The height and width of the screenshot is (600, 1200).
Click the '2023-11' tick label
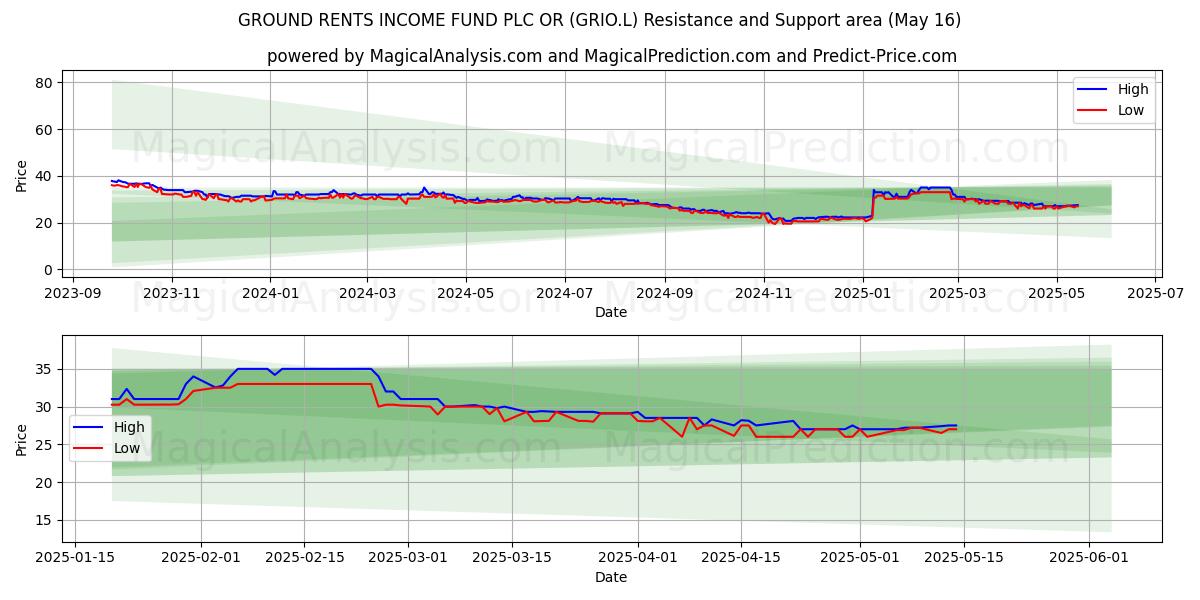pos(172,293)
